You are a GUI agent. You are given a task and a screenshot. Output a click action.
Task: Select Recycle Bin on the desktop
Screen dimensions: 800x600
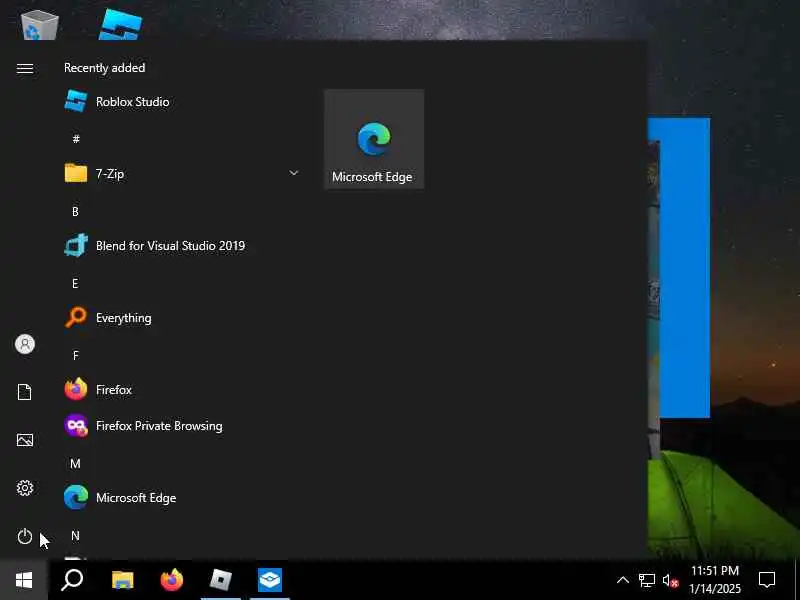[39, 24]
